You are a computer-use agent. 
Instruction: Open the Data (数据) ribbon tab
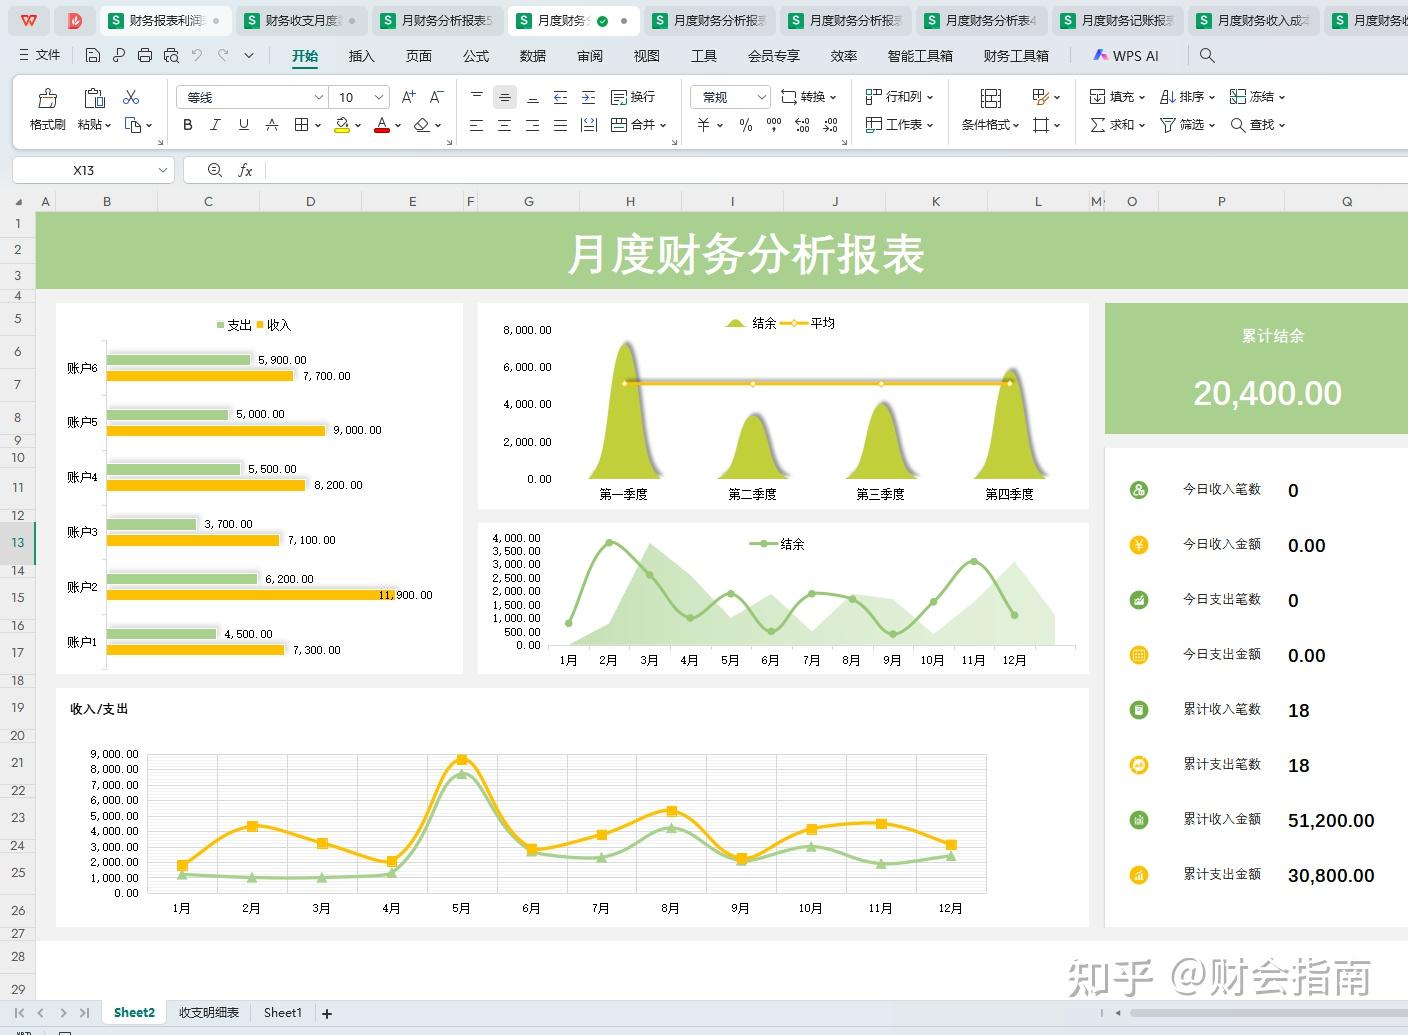[533, 56]
